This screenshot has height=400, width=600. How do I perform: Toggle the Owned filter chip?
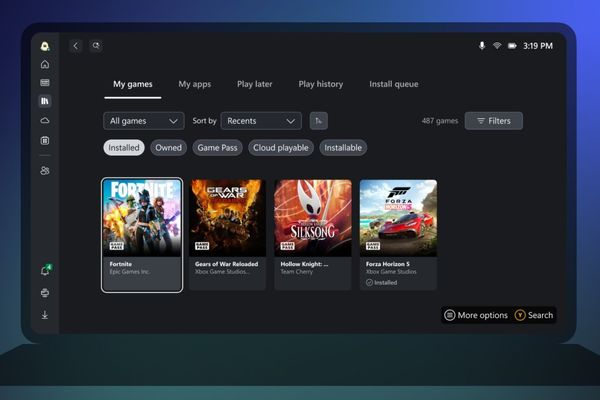(168, 148)
